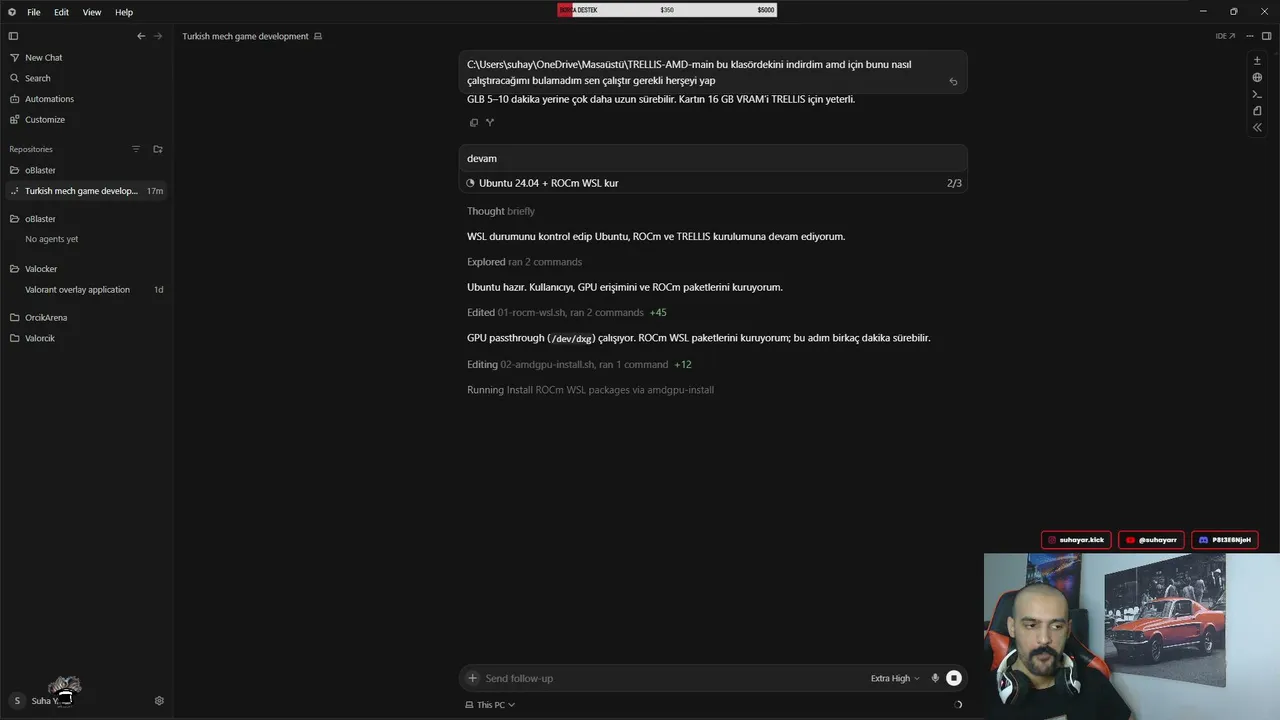Open the File menu

click(x=34, y=12)
